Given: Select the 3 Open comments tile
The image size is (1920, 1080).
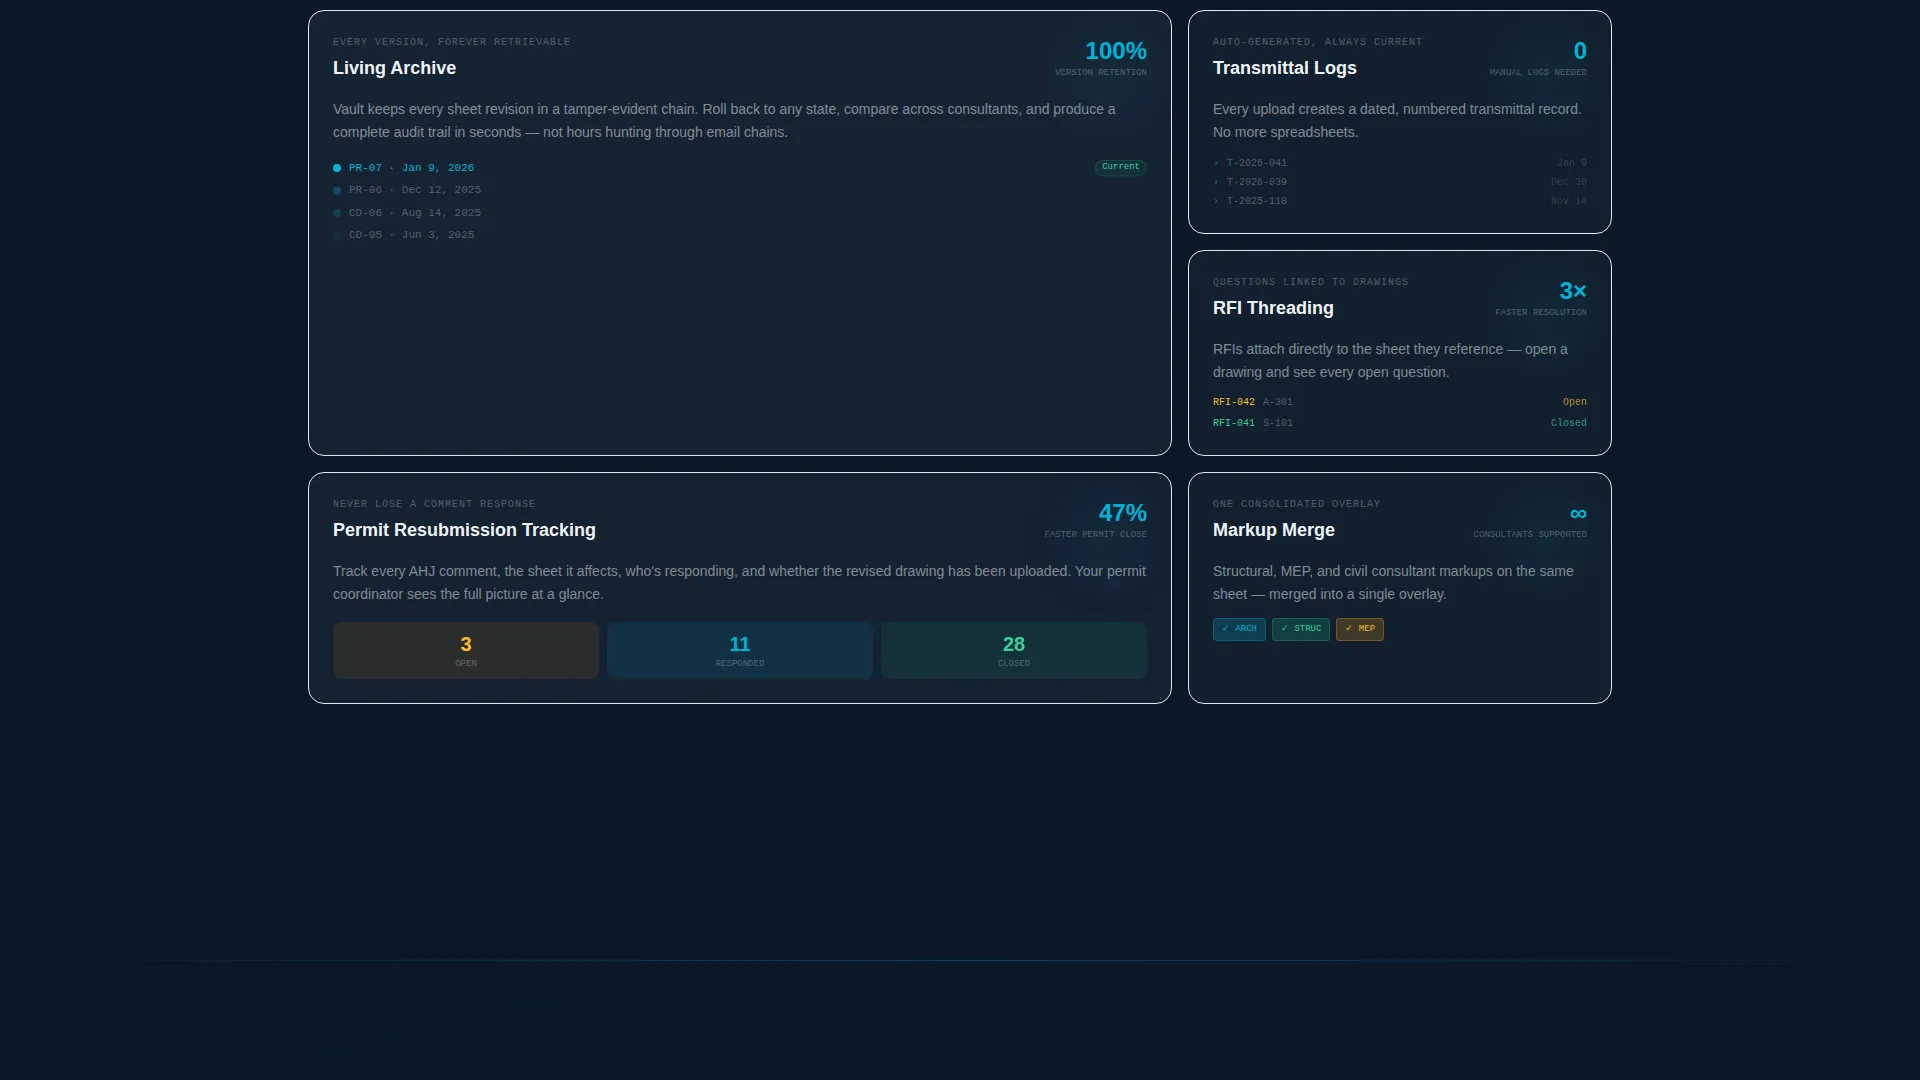Looking at the screenshot, I should pos(466,651).
